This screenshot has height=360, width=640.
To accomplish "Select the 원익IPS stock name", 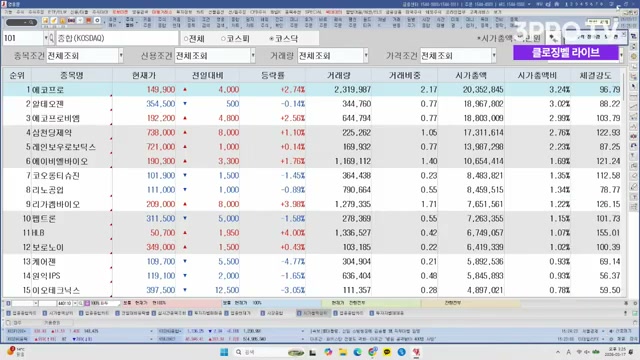I will (46, 276).
